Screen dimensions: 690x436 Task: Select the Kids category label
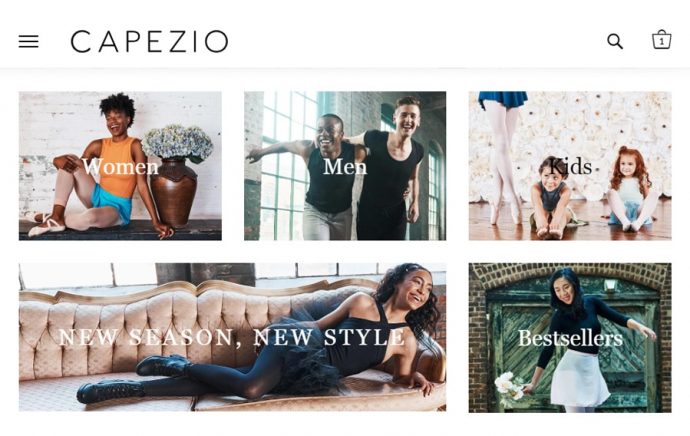click(x=570, y=166)
